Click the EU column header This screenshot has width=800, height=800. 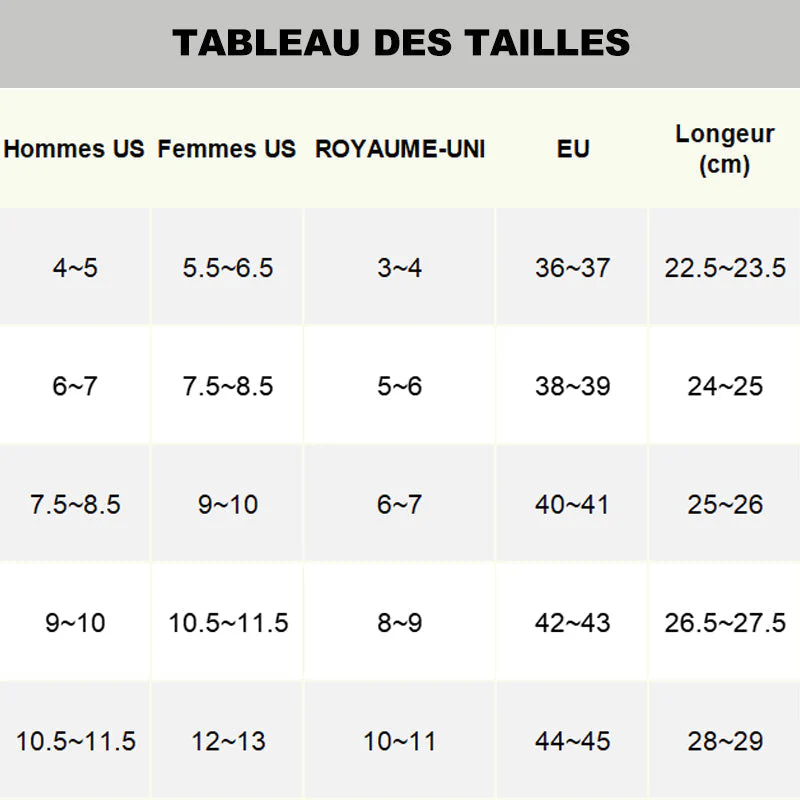(573, 150)
